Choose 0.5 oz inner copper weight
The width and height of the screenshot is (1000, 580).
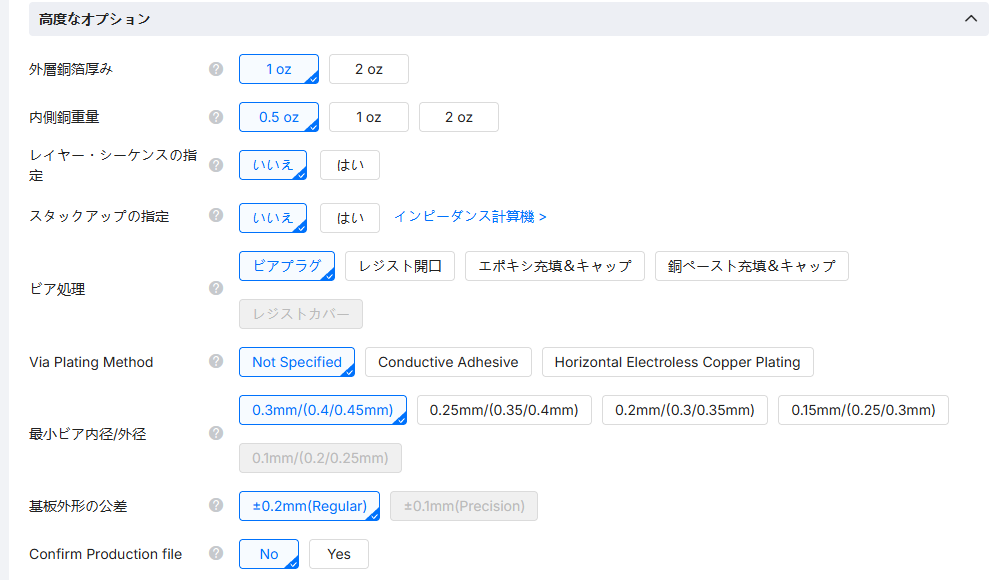pyautogui.click(x=279, y=117)
